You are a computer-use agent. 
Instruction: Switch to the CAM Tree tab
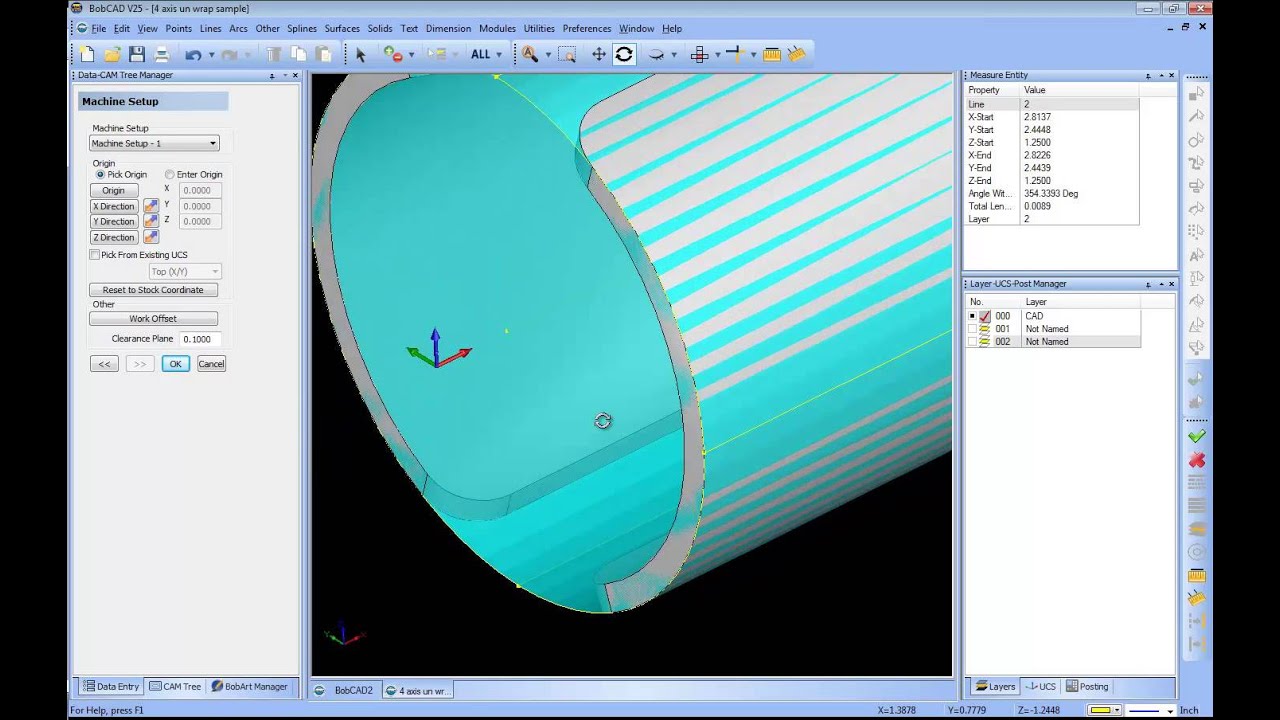tap(175, 687)
